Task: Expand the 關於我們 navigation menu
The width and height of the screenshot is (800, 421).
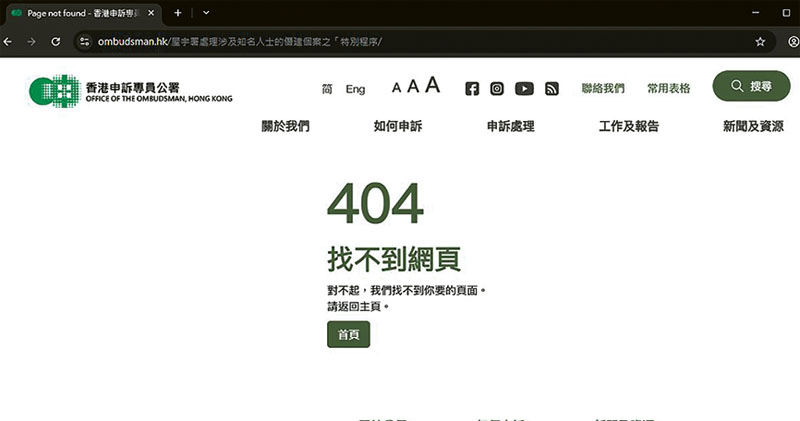Action: (285, 126)
